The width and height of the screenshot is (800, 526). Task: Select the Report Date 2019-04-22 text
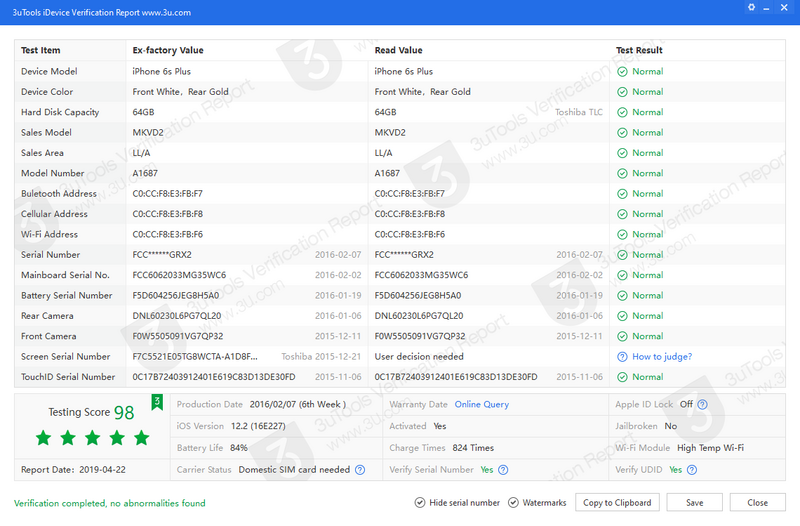click(x=73, y=470)
